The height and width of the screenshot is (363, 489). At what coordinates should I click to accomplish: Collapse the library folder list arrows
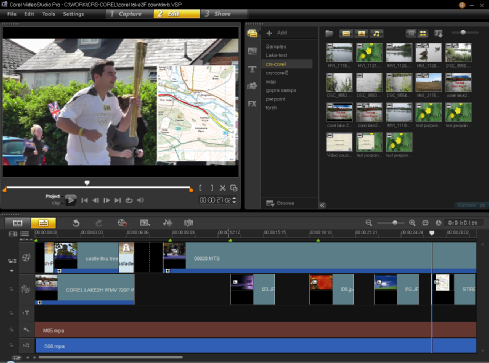322,205
